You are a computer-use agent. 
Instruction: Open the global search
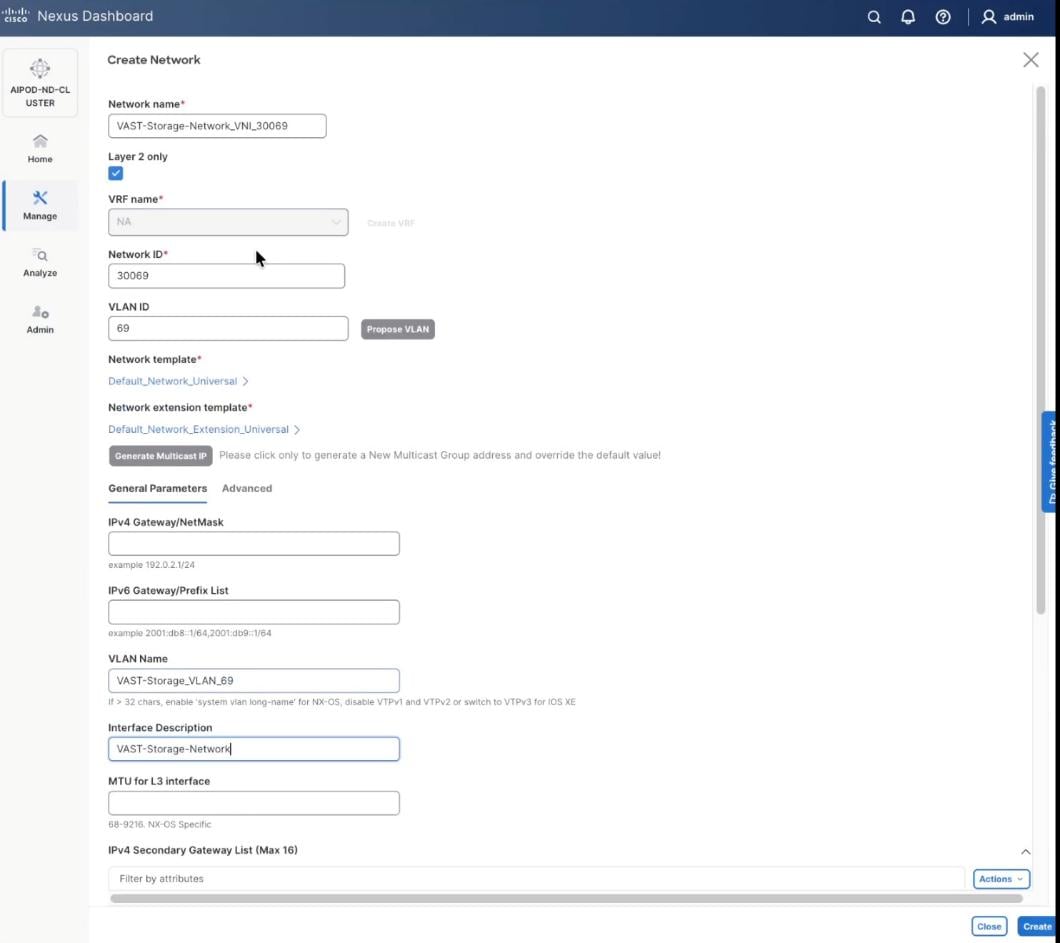point(873,16)
